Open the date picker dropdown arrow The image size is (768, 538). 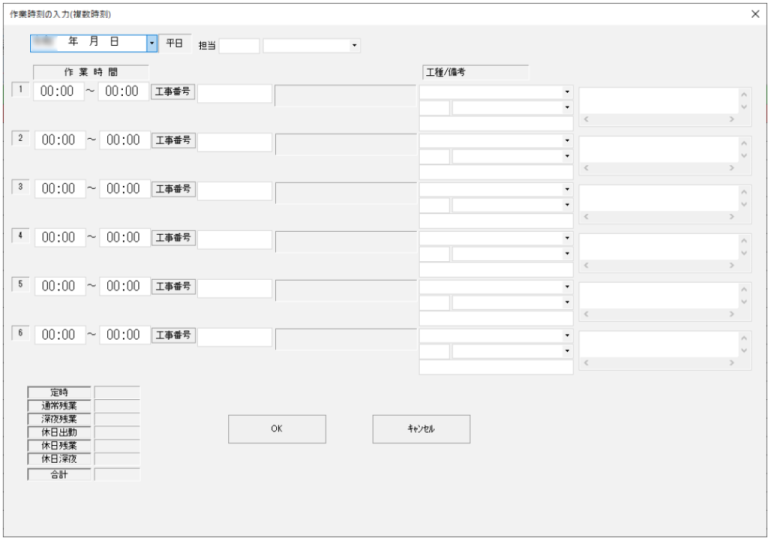152,44
